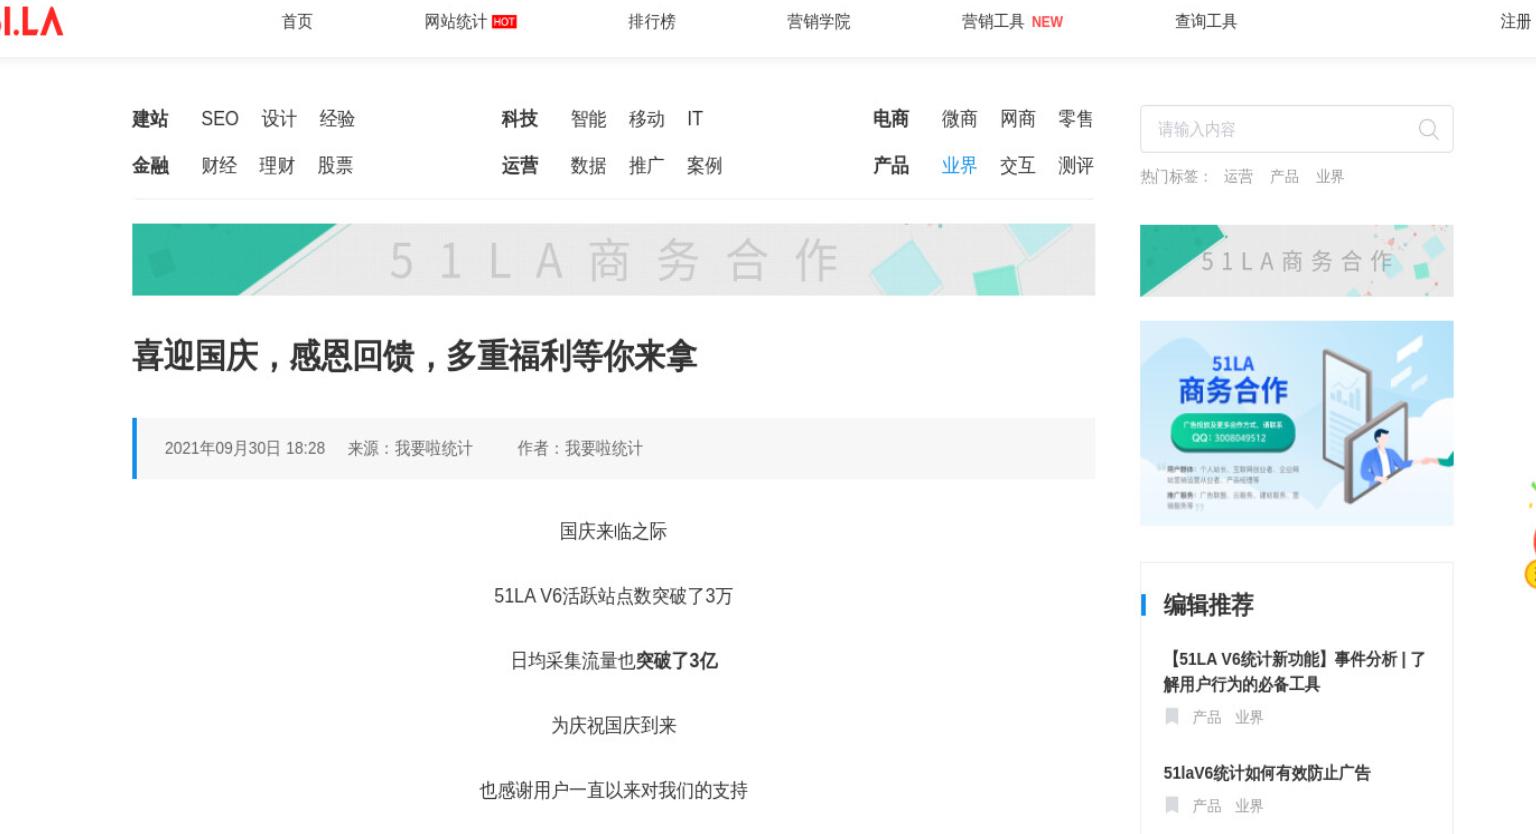Image resolution: width=1536 pixels, height=834 pixels.
Task: Click the 51.LA logo
Action: pyautogui.click(x=31, y=21)
